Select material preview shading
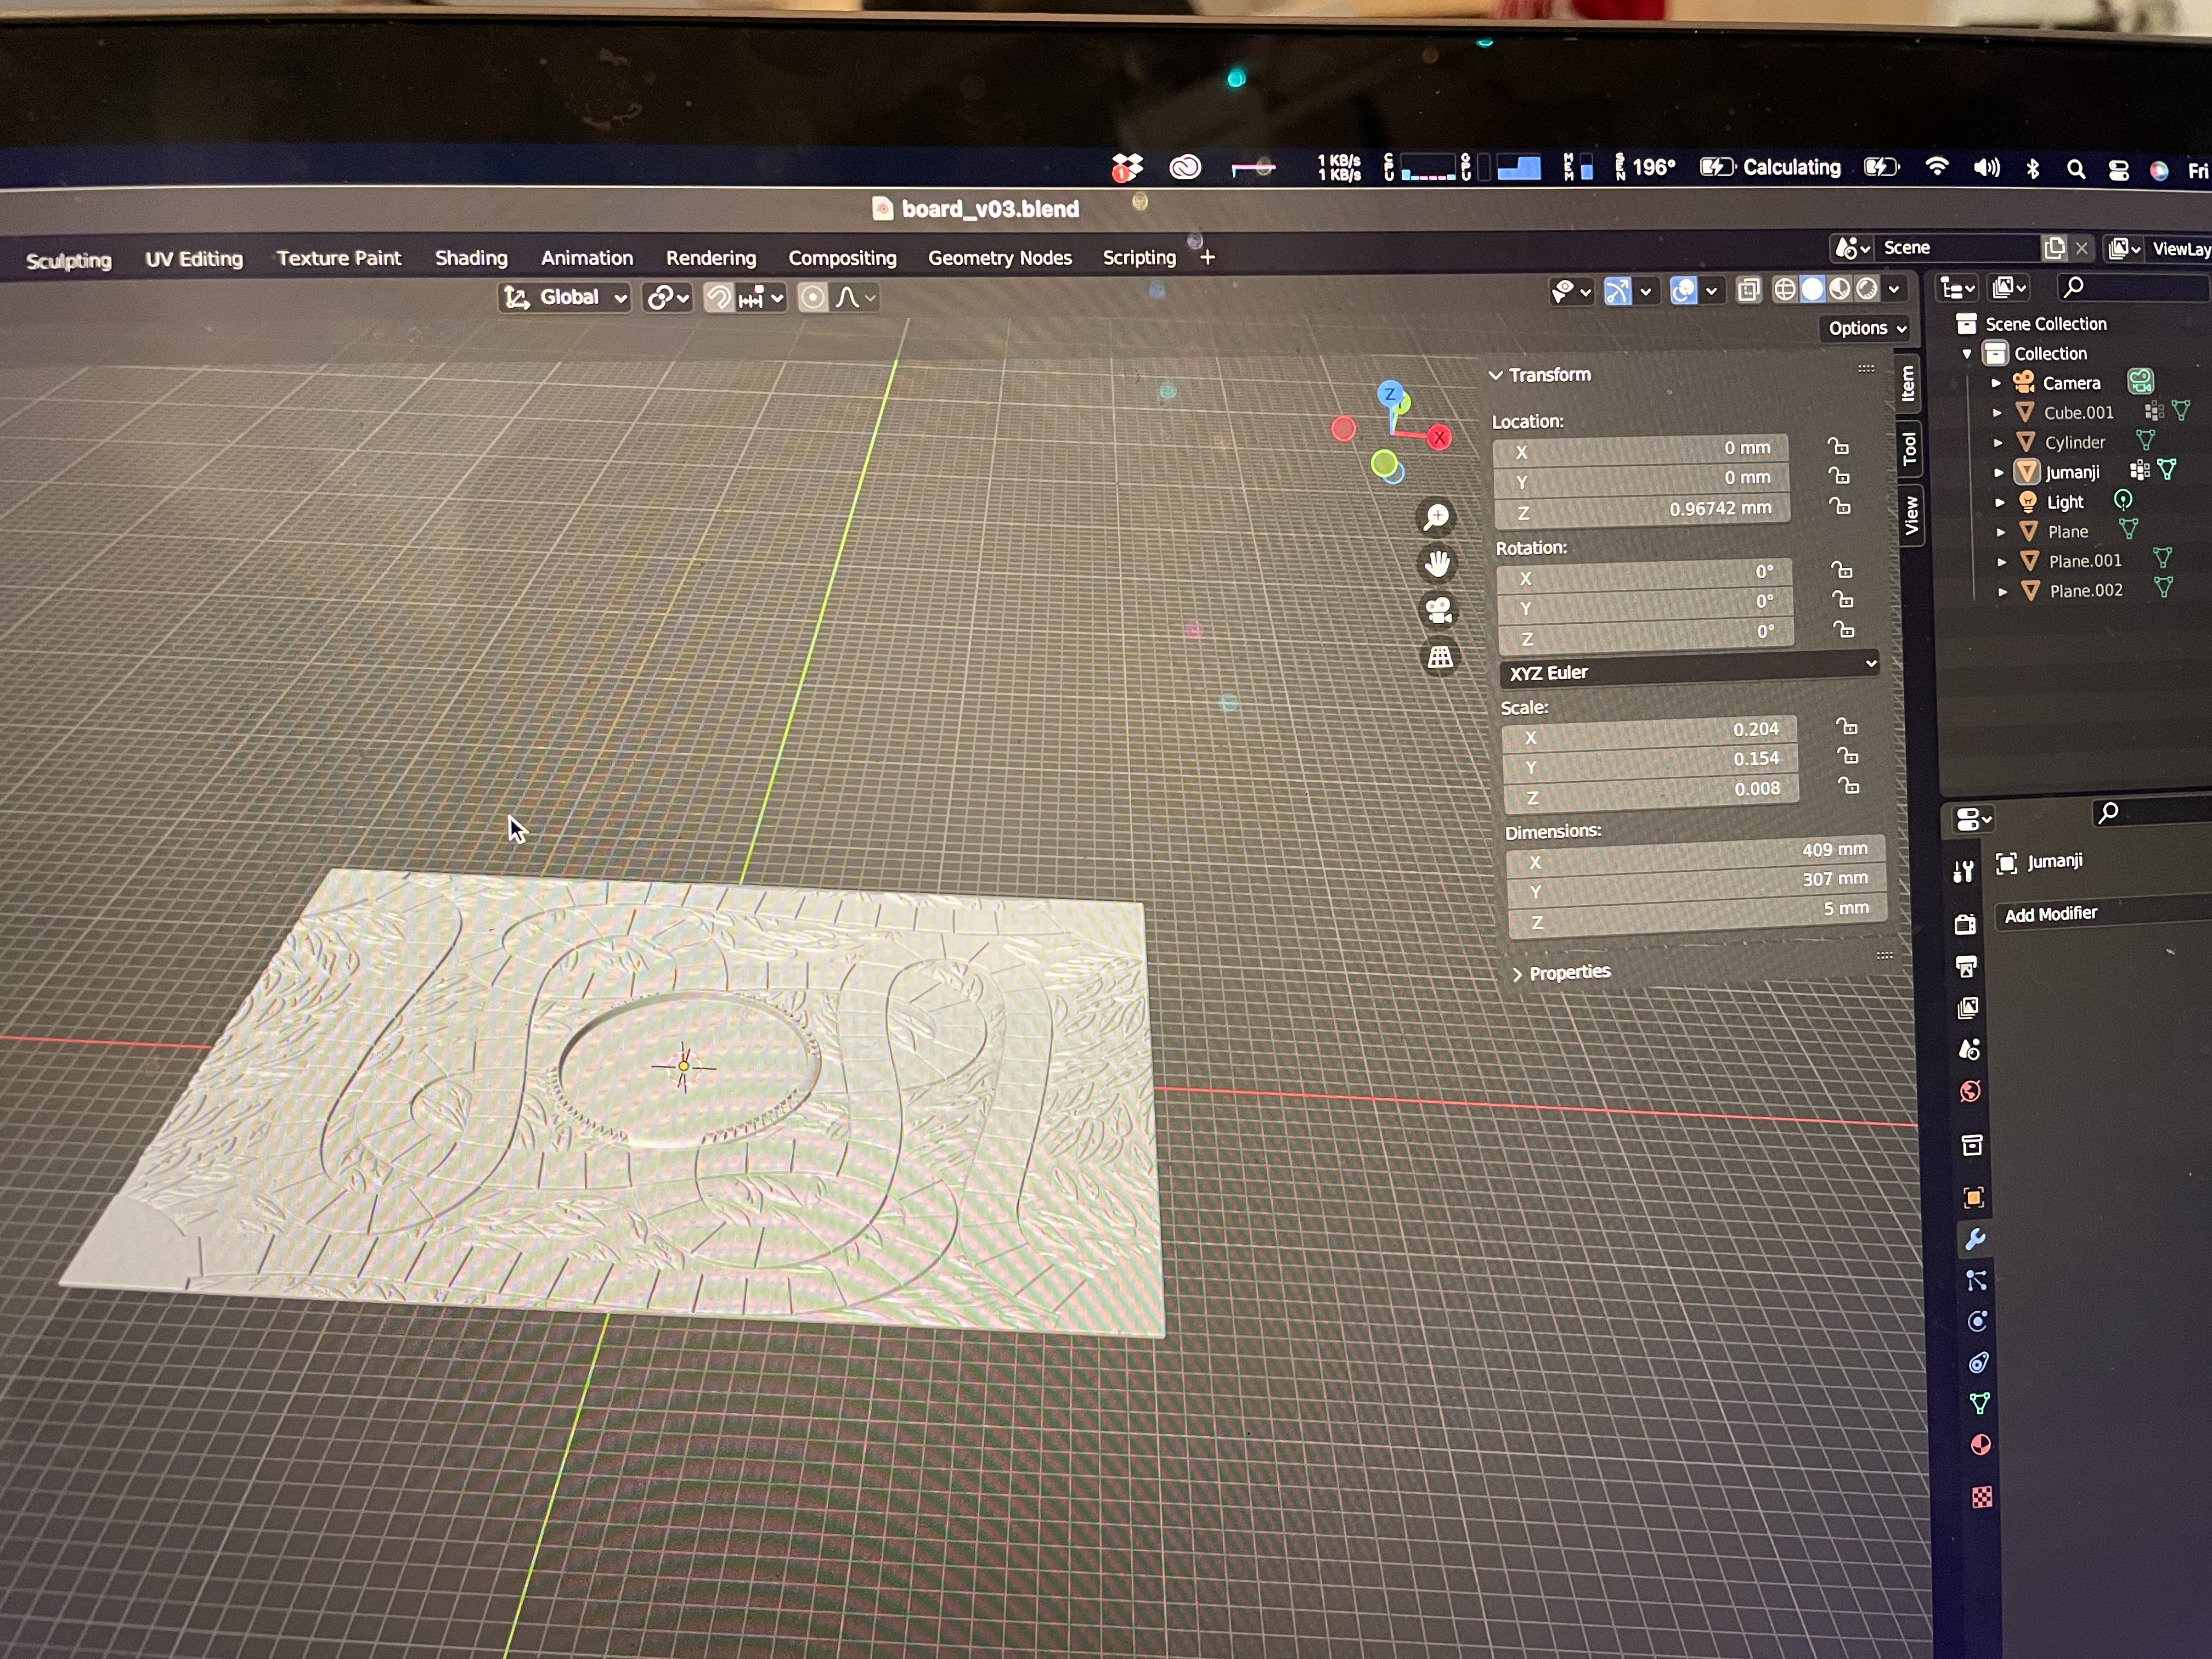The height and width of the screenshot is (1659, 2212). (1840, 290)
